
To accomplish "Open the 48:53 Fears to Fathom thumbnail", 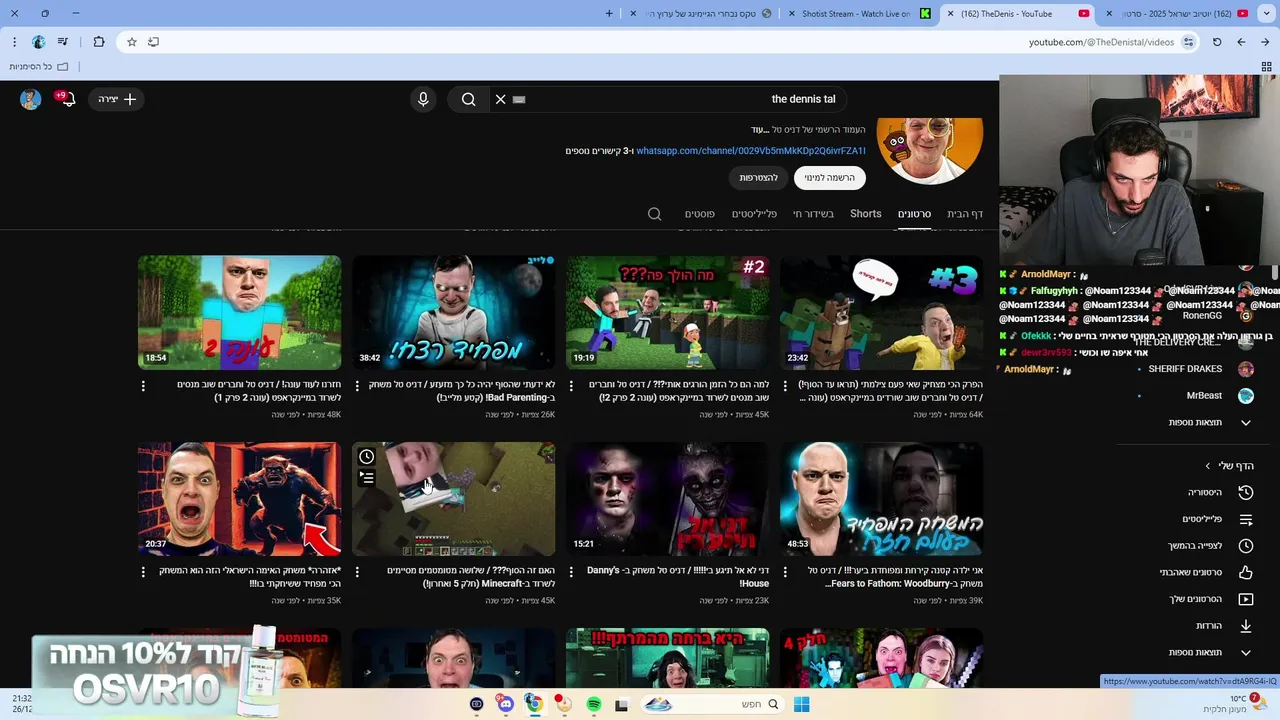I will pos(881,499).
